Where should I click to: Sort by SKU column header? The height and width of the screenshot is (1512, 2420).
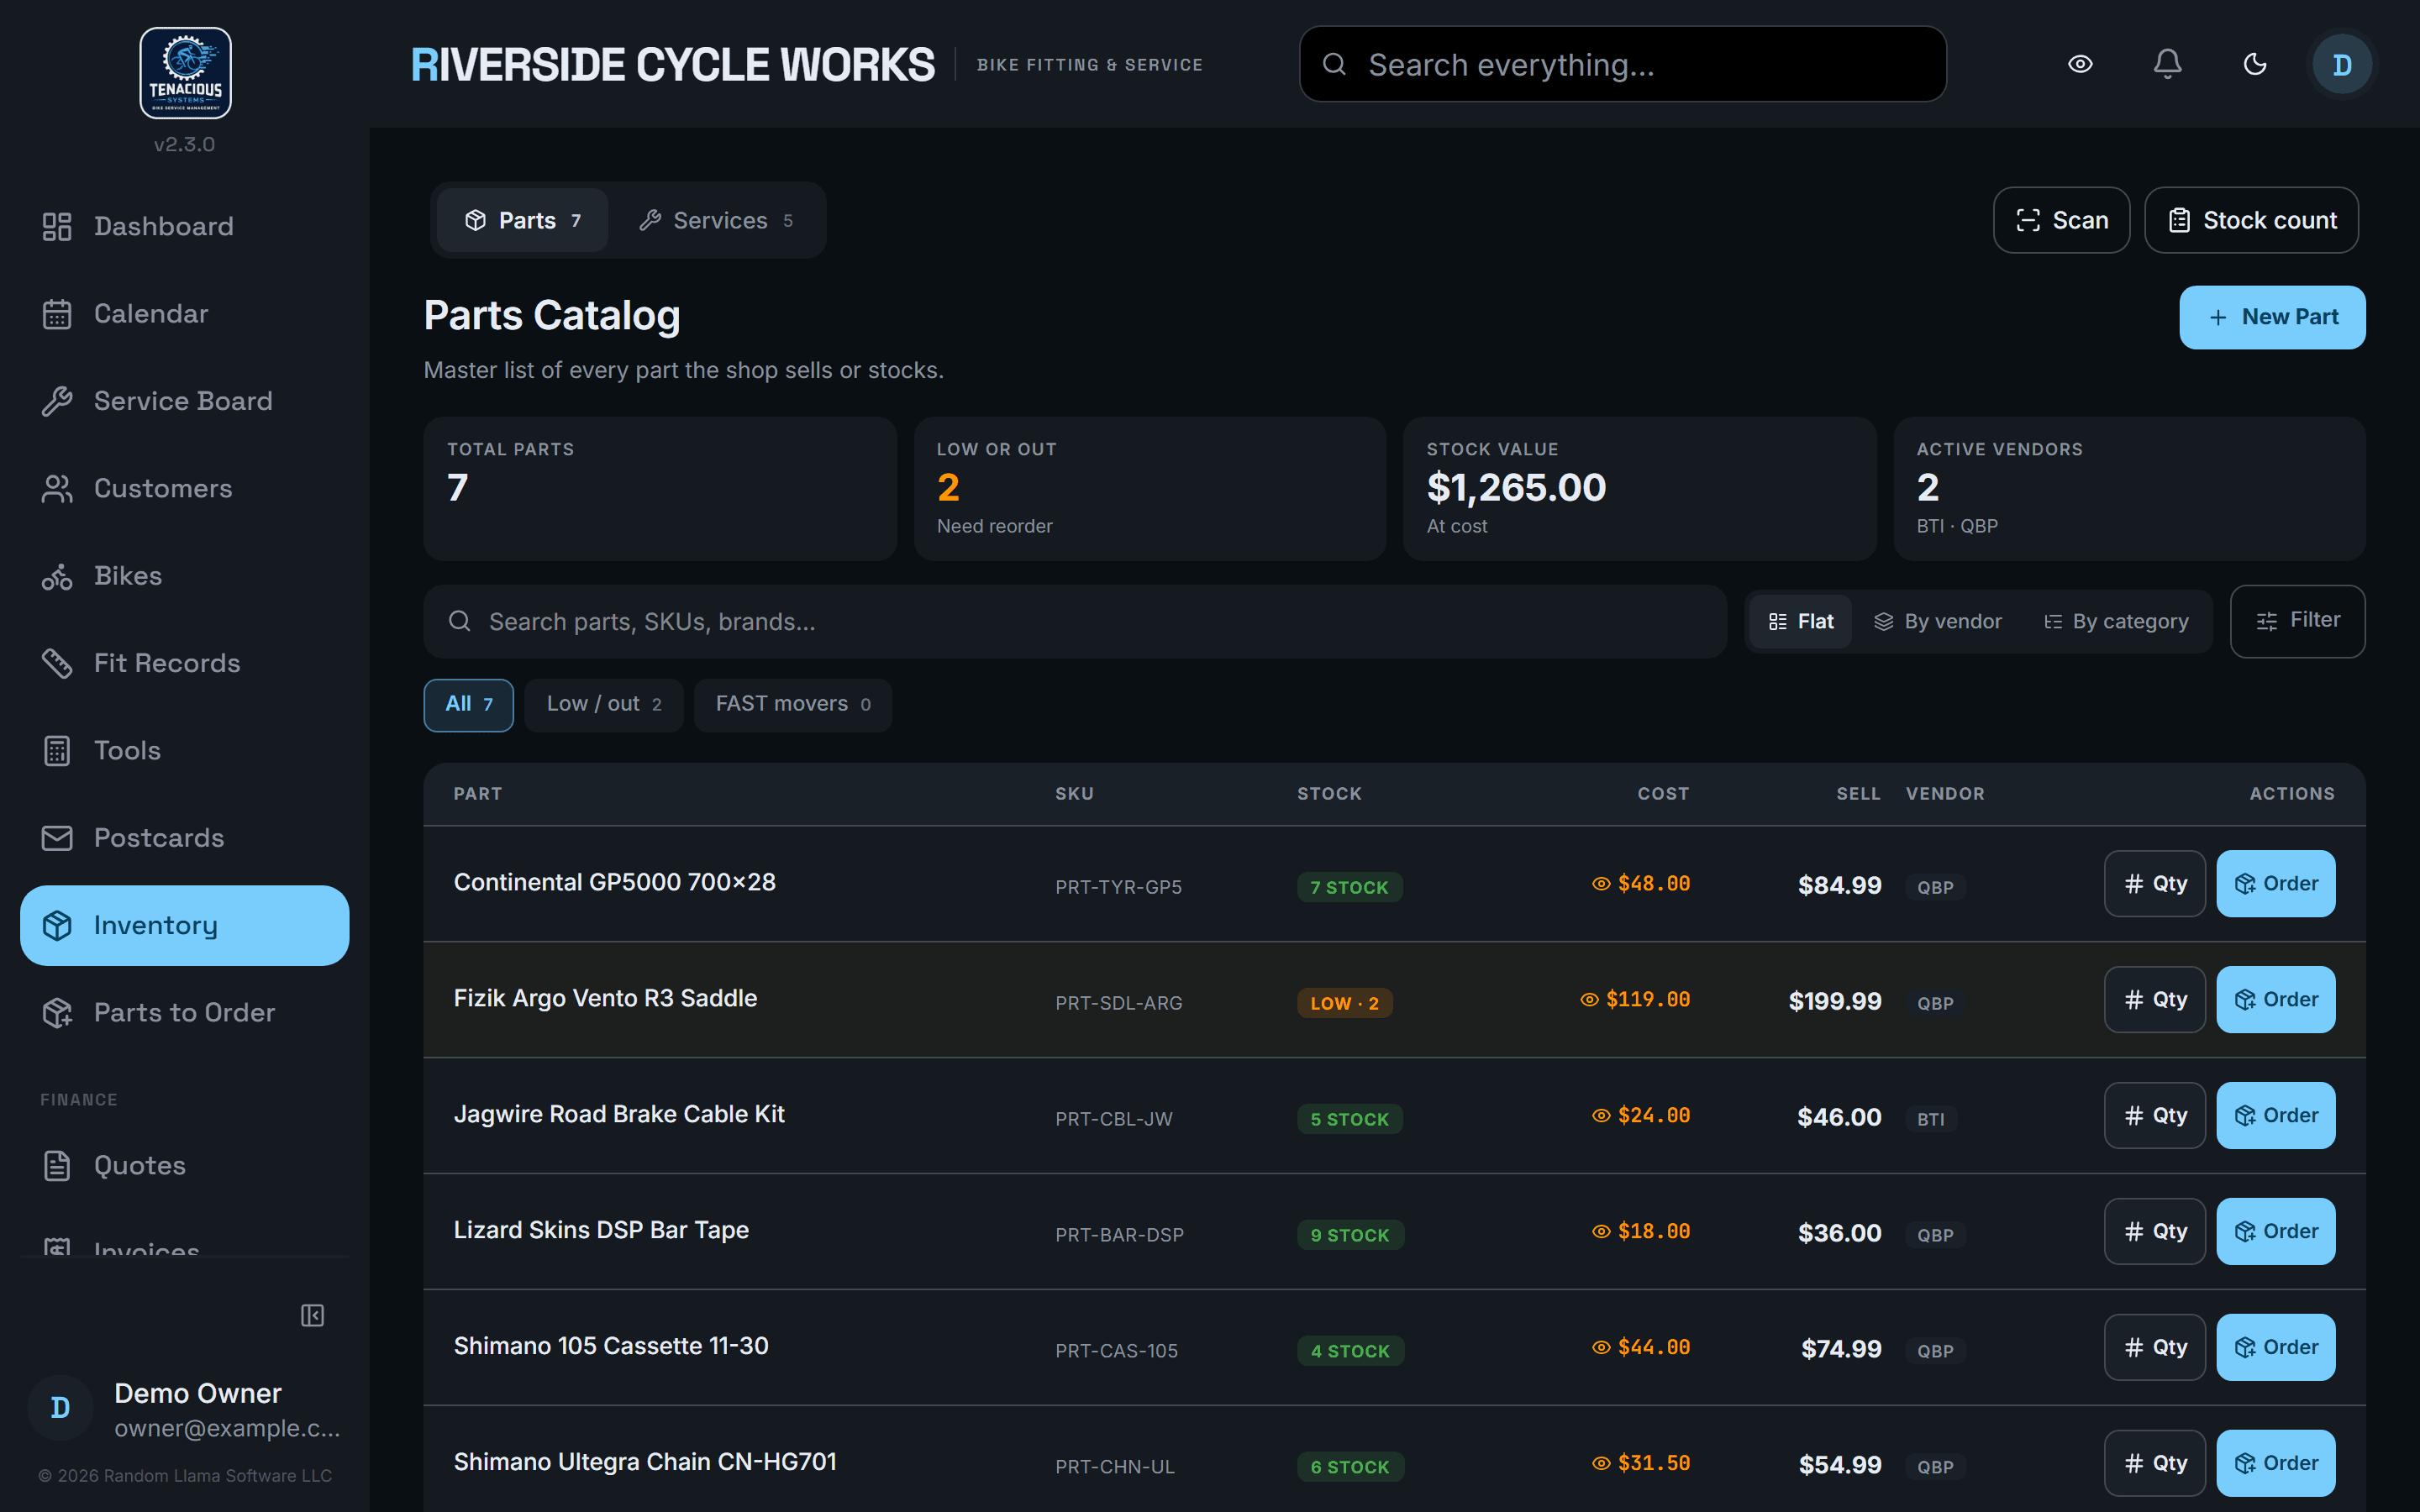(1074, 794)
